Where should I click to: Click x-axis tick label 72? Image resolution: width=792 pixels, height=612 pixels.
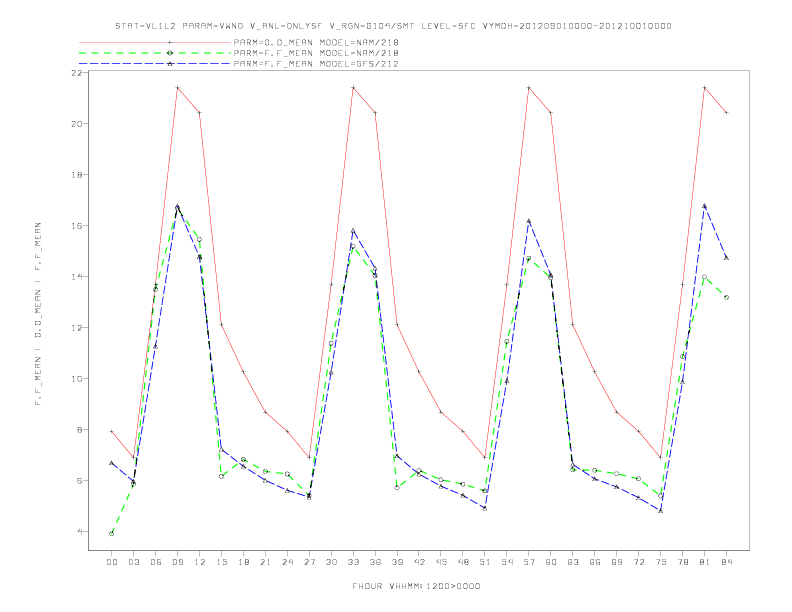pos(639,562)
